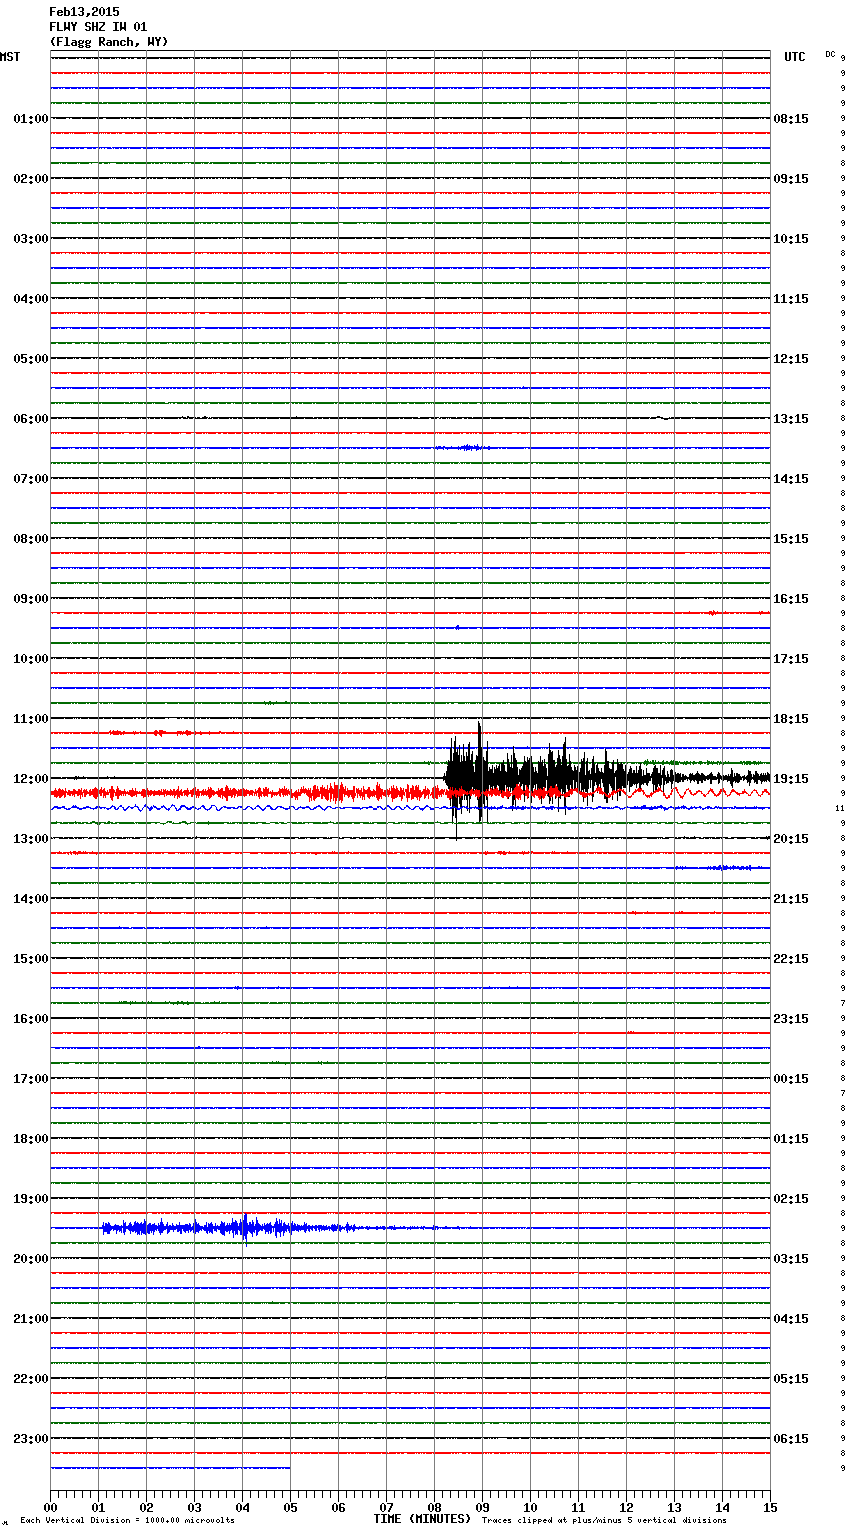The image size is (850, 1534).
Task: Select the 22:00 MST hour label
Action: (x=31, y=1379)
